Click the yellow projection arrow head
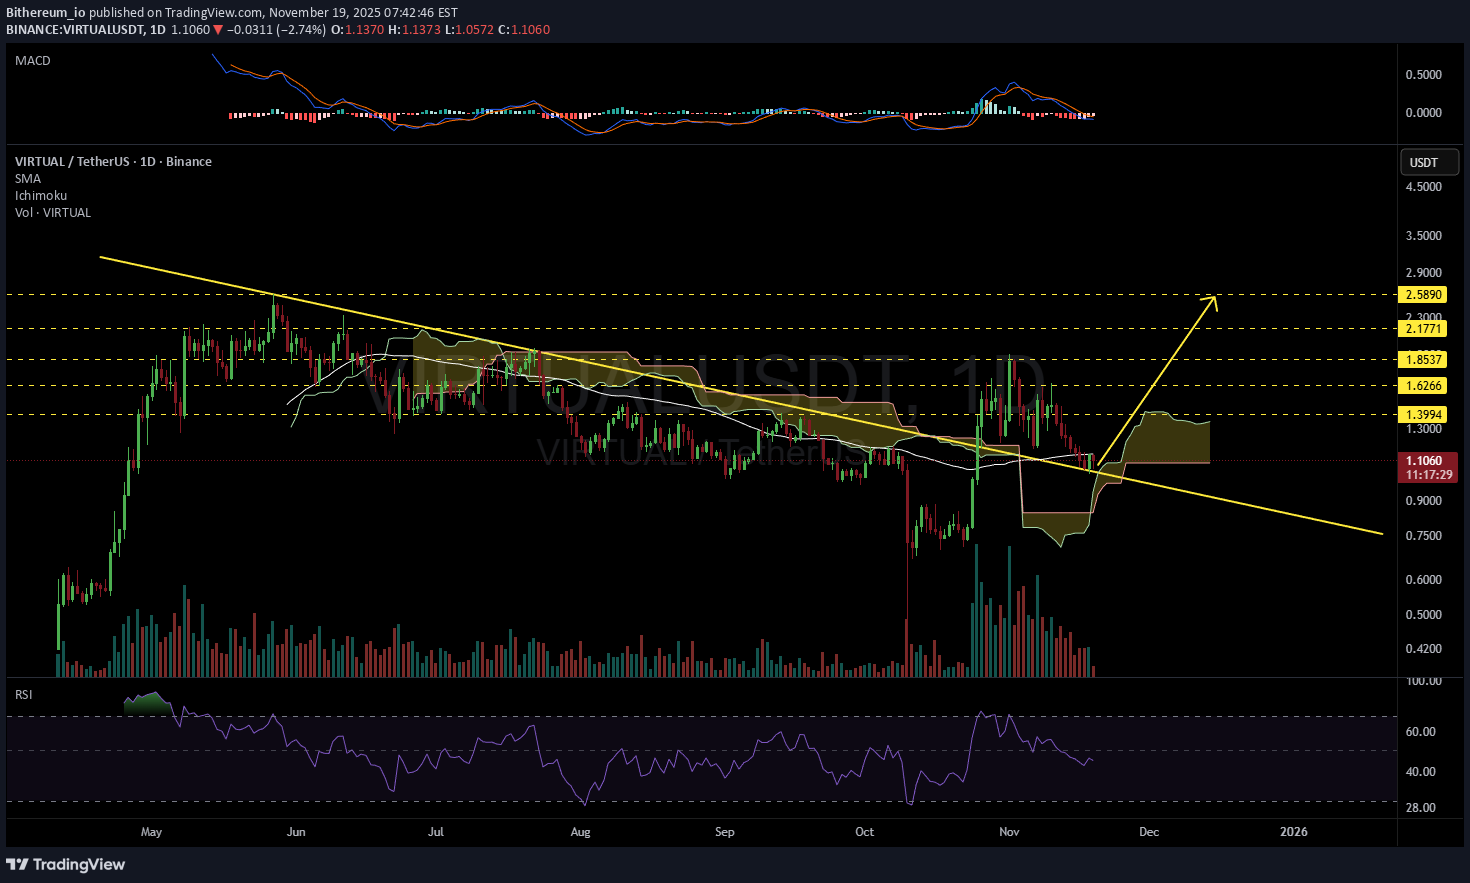 click(x=1212, y=300)
